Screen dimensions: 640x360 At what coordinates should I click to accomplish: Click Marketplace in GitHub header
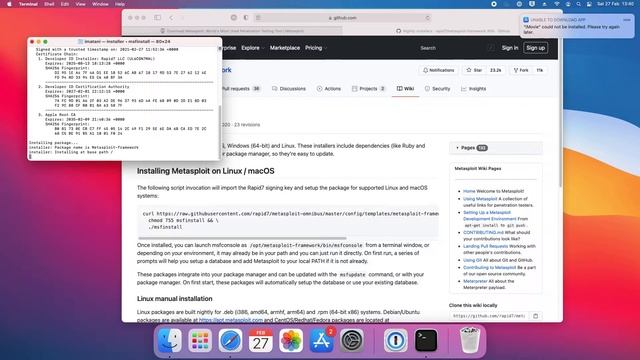pyautogui.click(x=284, y=48)
